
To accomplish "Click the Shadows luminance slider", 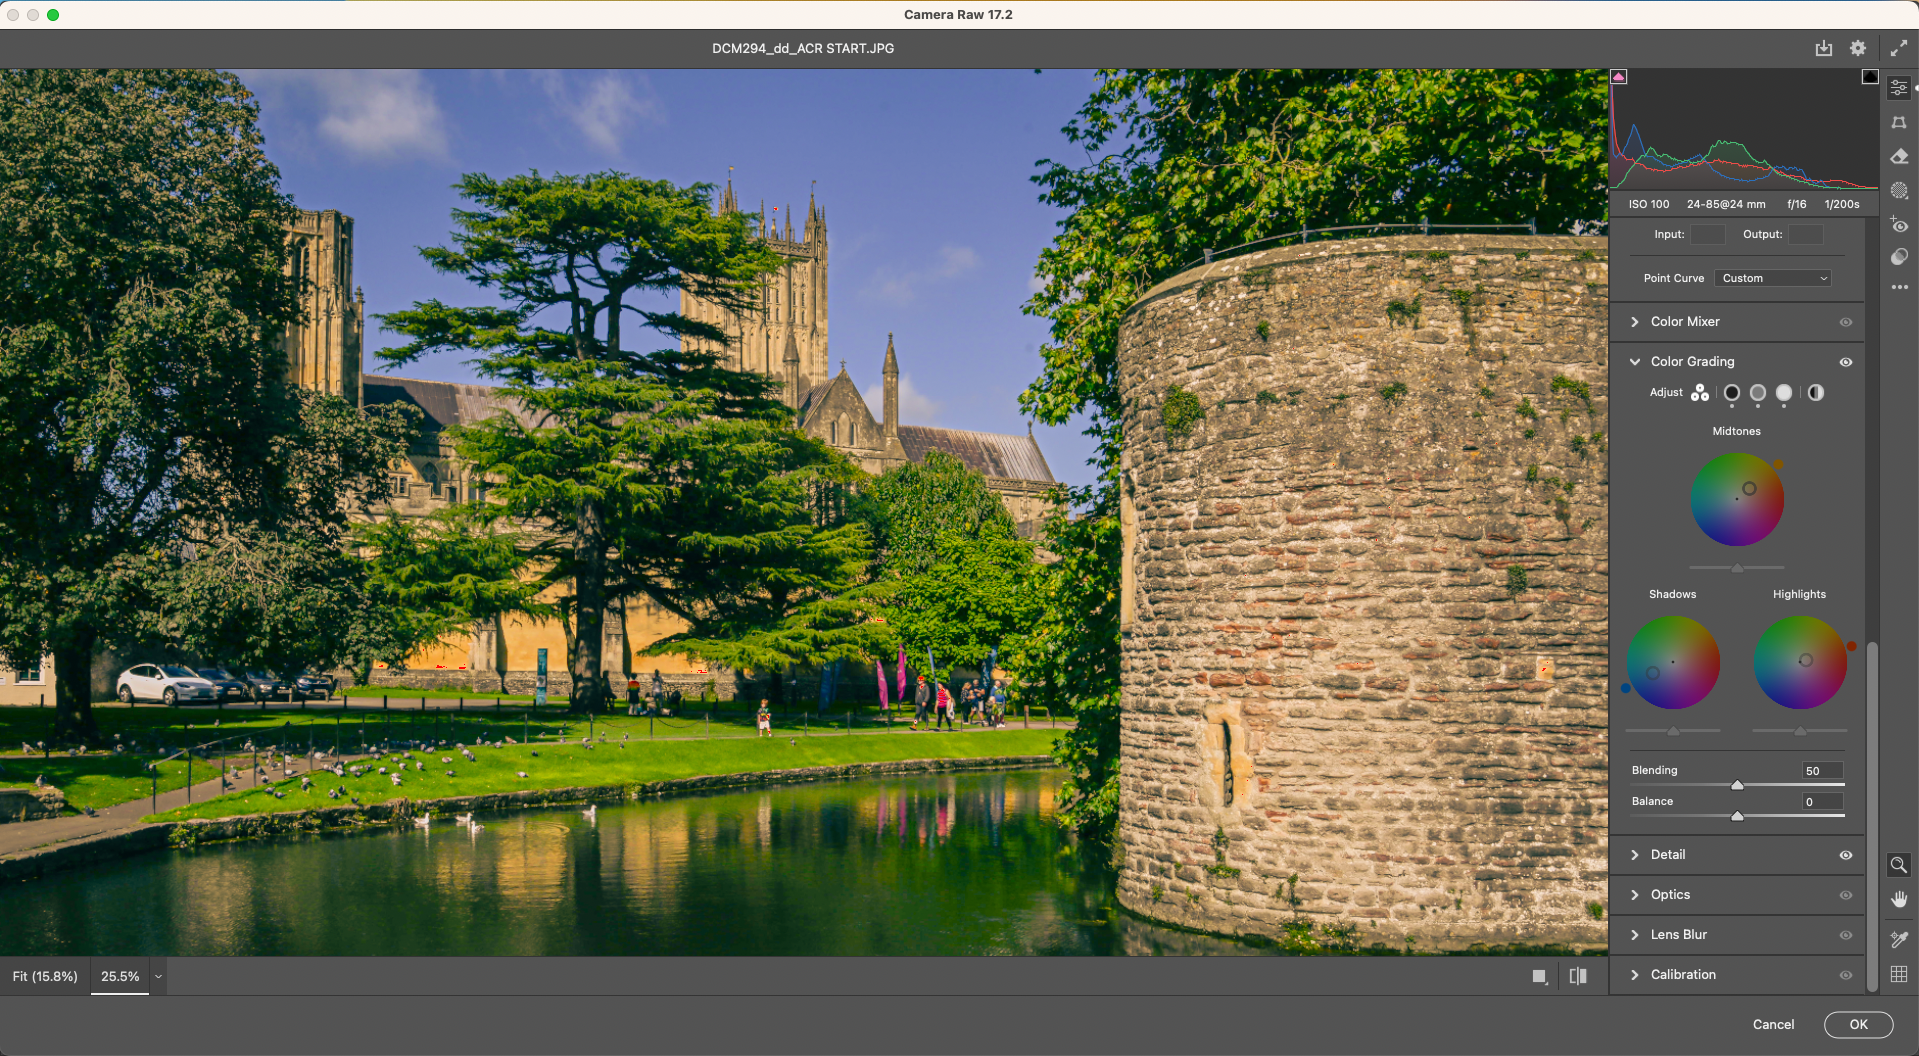I will [1673, 731].
